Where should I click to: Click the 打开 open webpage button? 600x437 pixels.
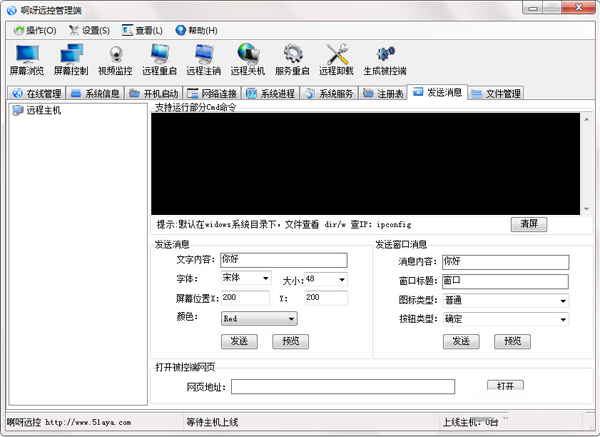pyautogui.click(x=505, y=385)
